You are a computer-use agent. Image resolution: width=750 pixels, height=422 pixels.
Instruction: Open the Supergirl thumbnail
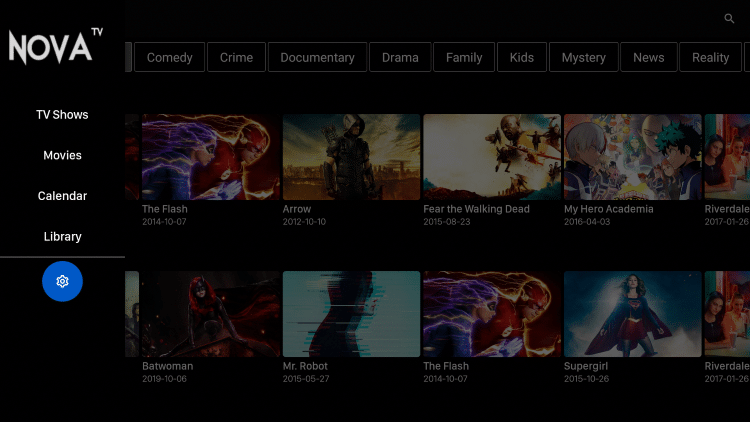[x=632, y=314]
